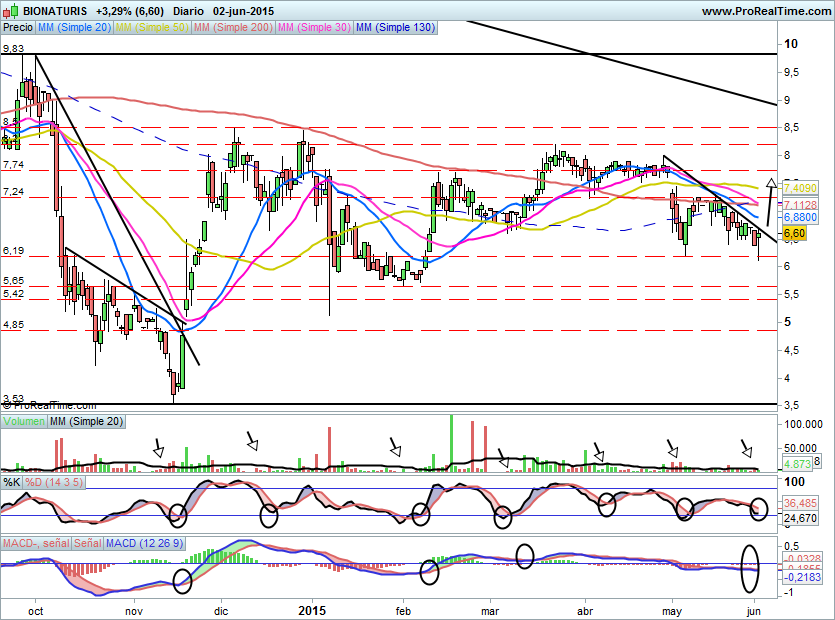
Task: Select the 2015 year marker on time axis
Action: click(313, 610)
